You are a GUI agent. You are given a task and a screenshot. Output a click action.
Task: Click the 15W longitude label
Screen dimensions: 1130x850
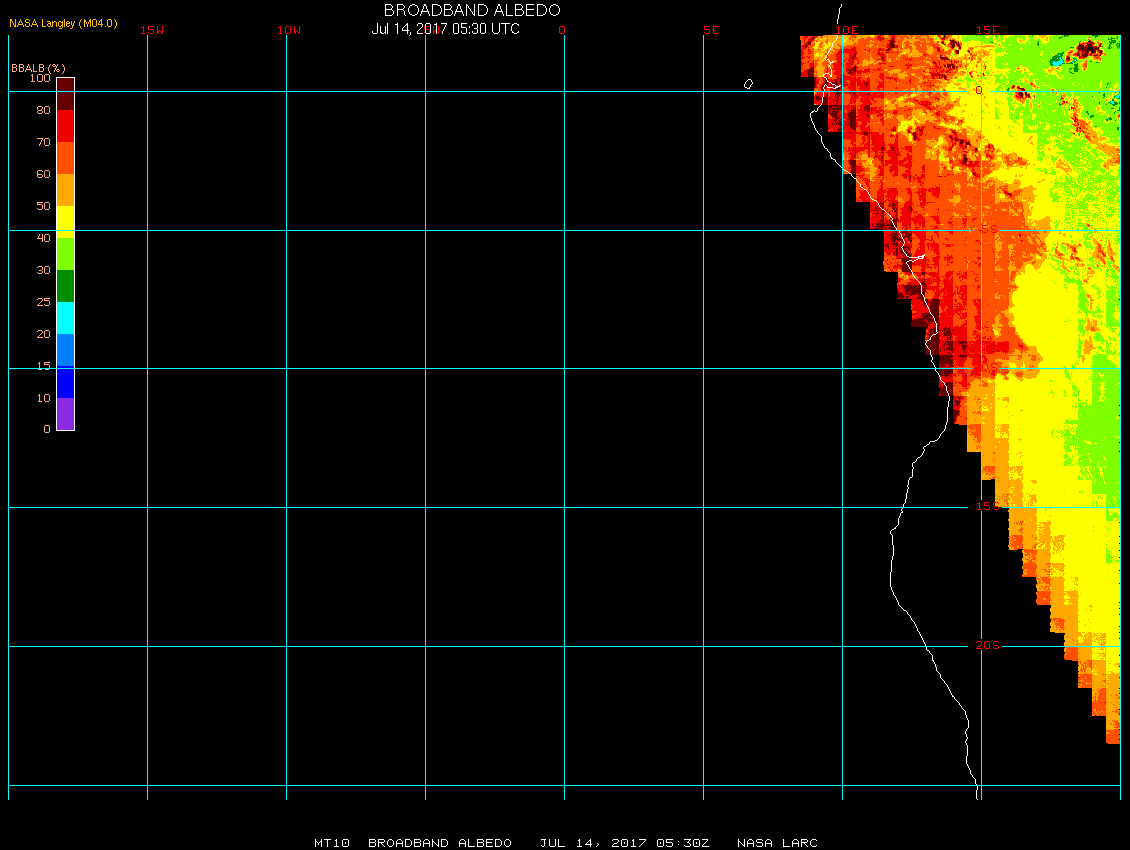tap(152, 30)
